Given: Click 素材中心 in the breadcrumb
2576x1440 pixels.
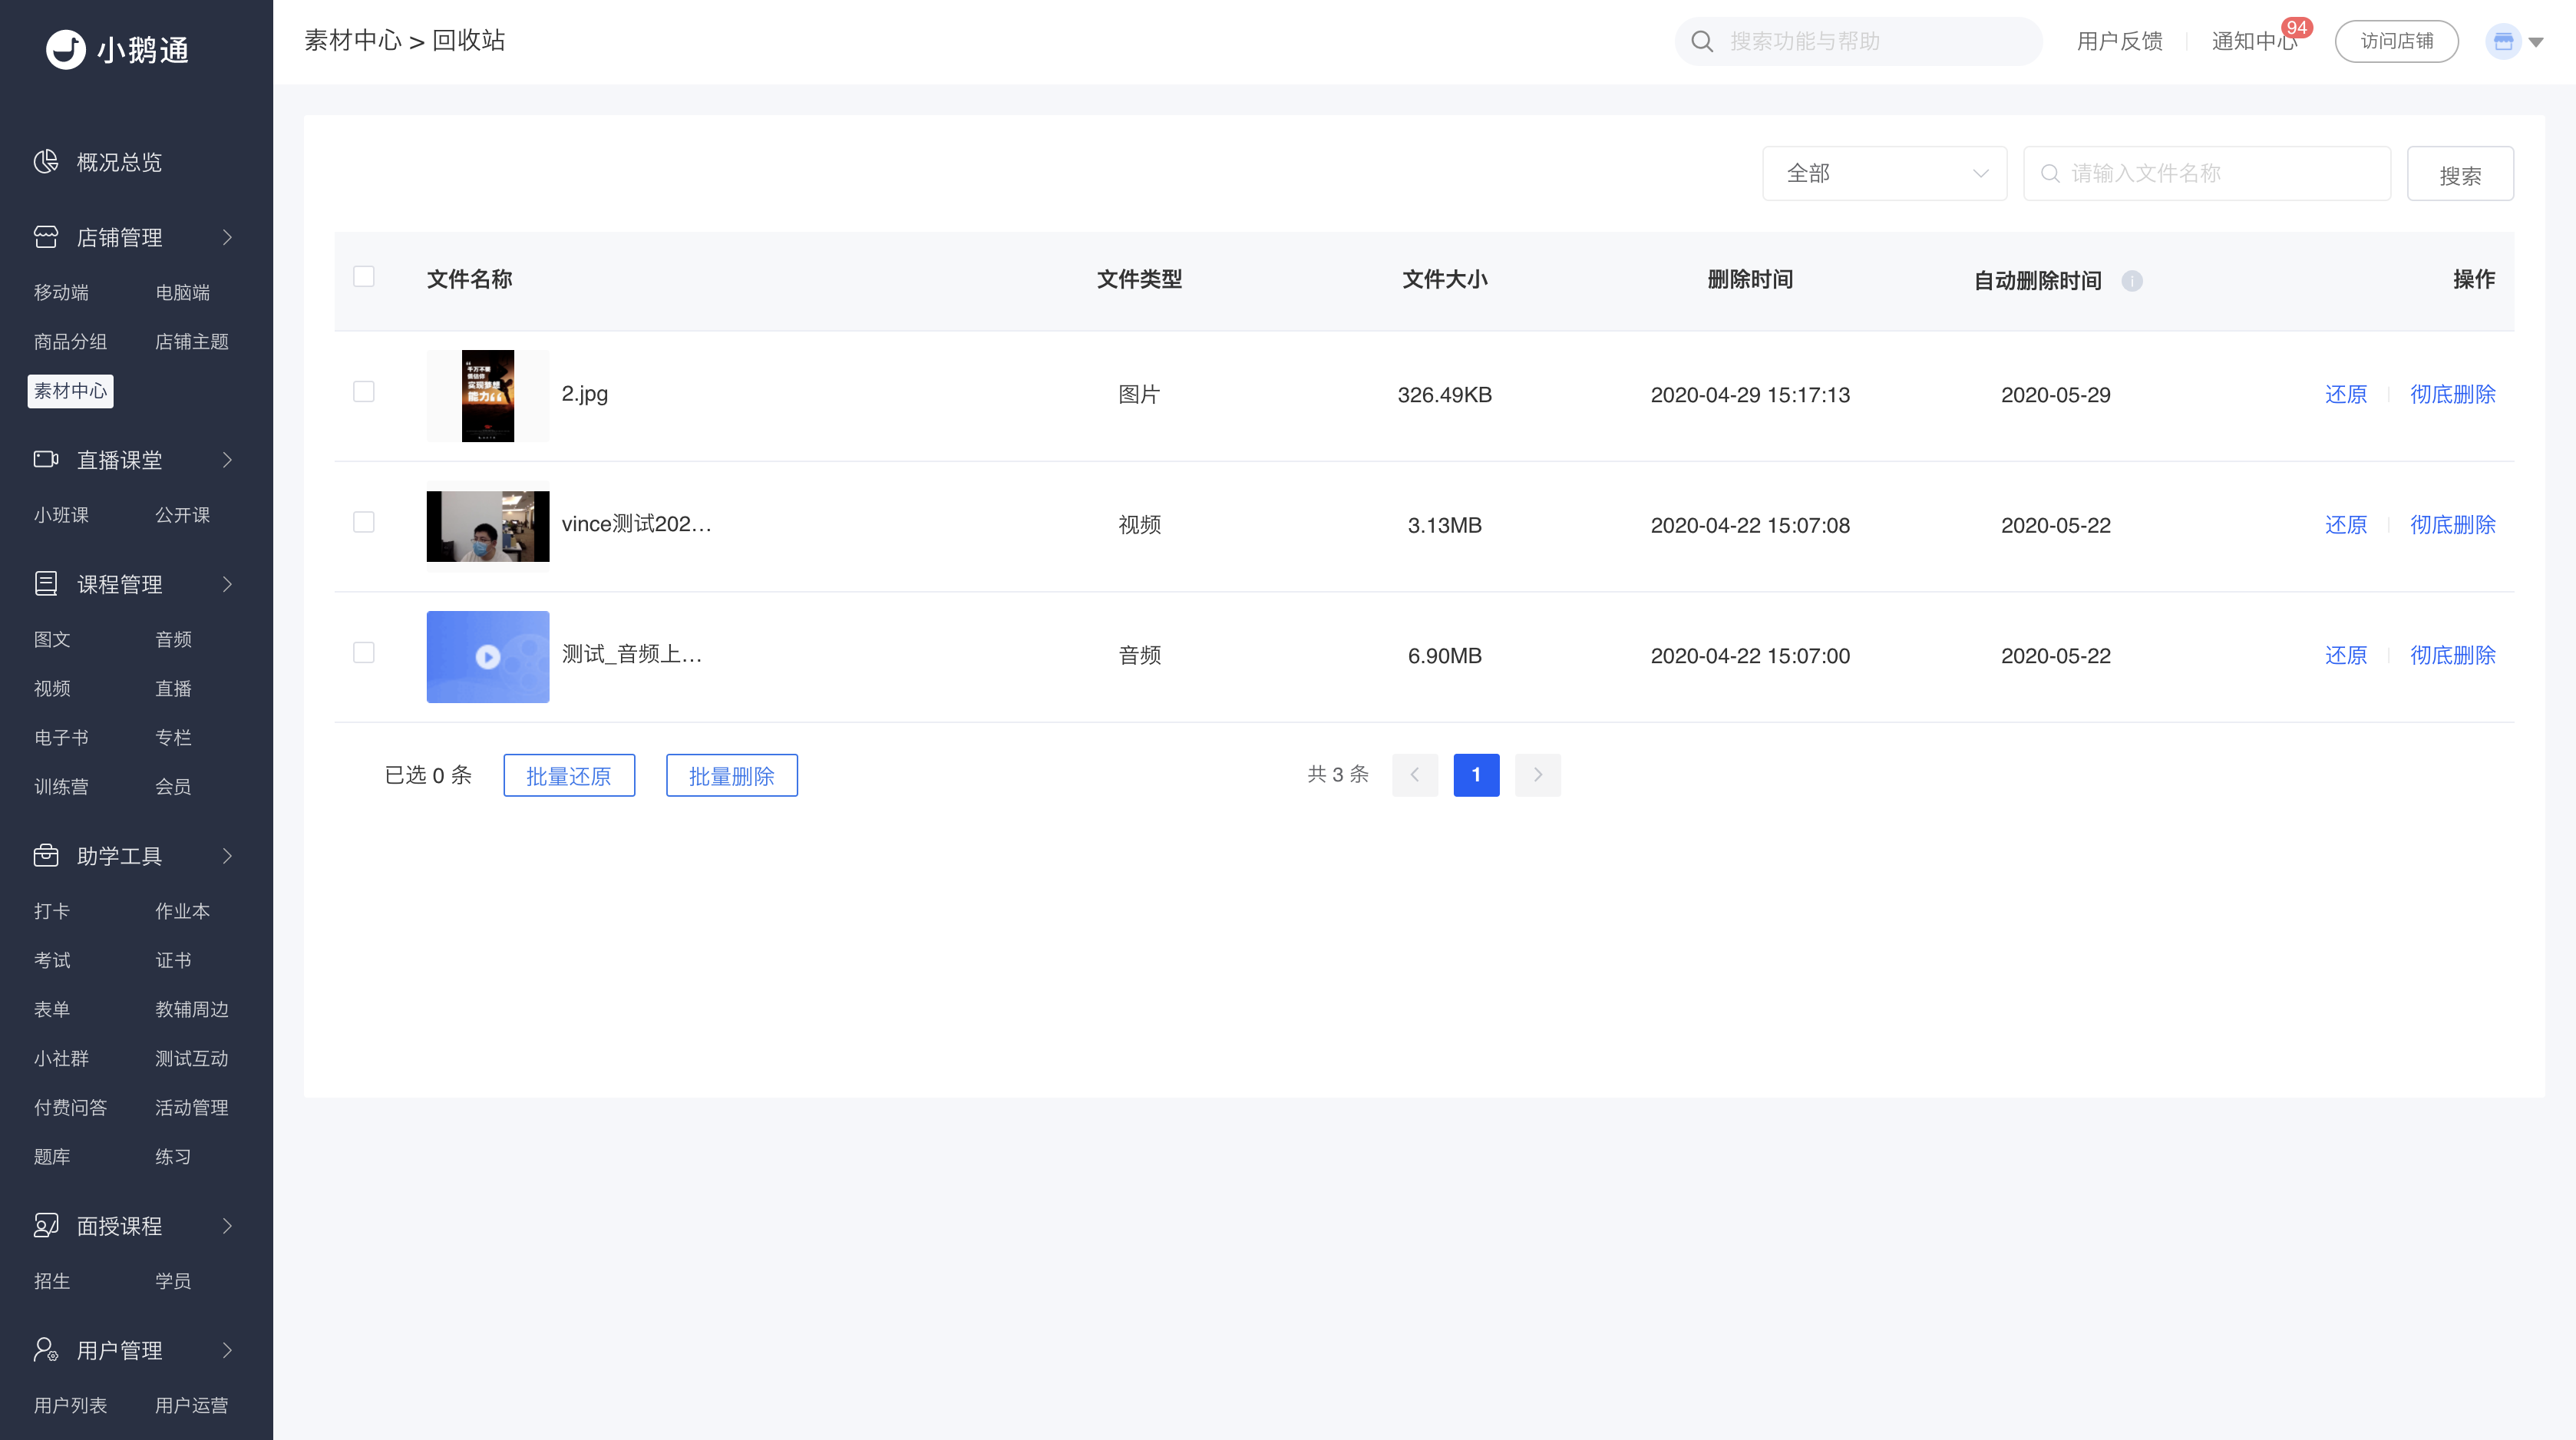Looking at the screenshot, I should [x=353, y=40].
